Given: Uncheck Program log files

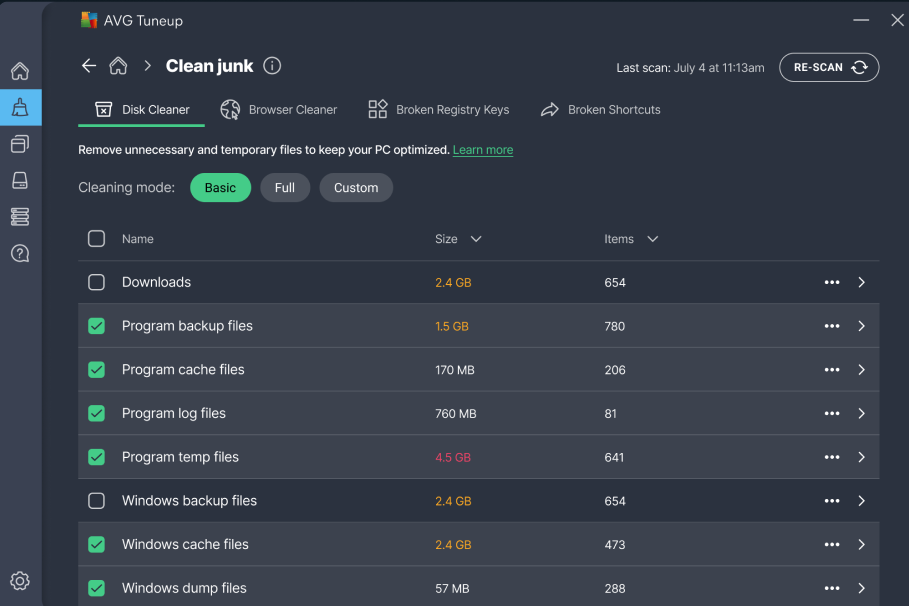Looking at the screenshot, I should [x=96, y=413].
